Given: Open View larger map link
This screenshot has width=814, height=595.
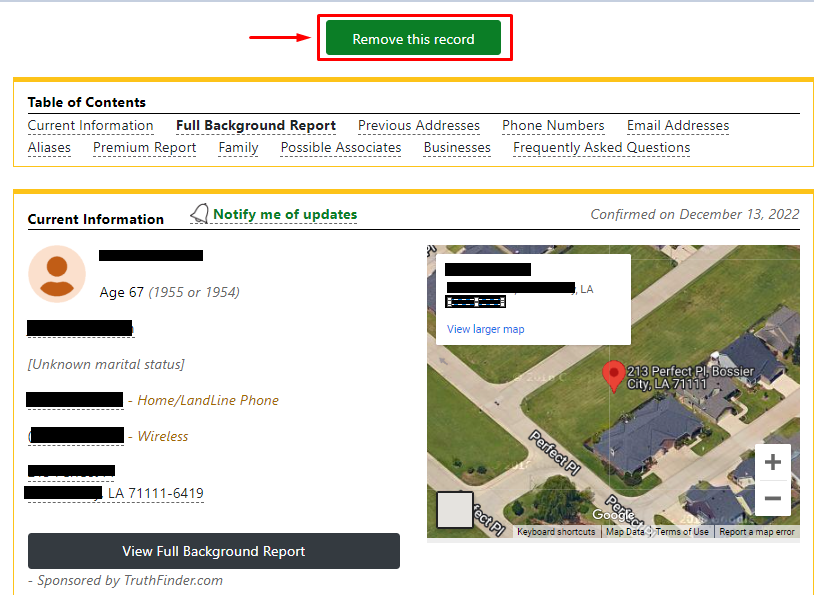Looking at the screenshot, I should click(x=485, y=328).
